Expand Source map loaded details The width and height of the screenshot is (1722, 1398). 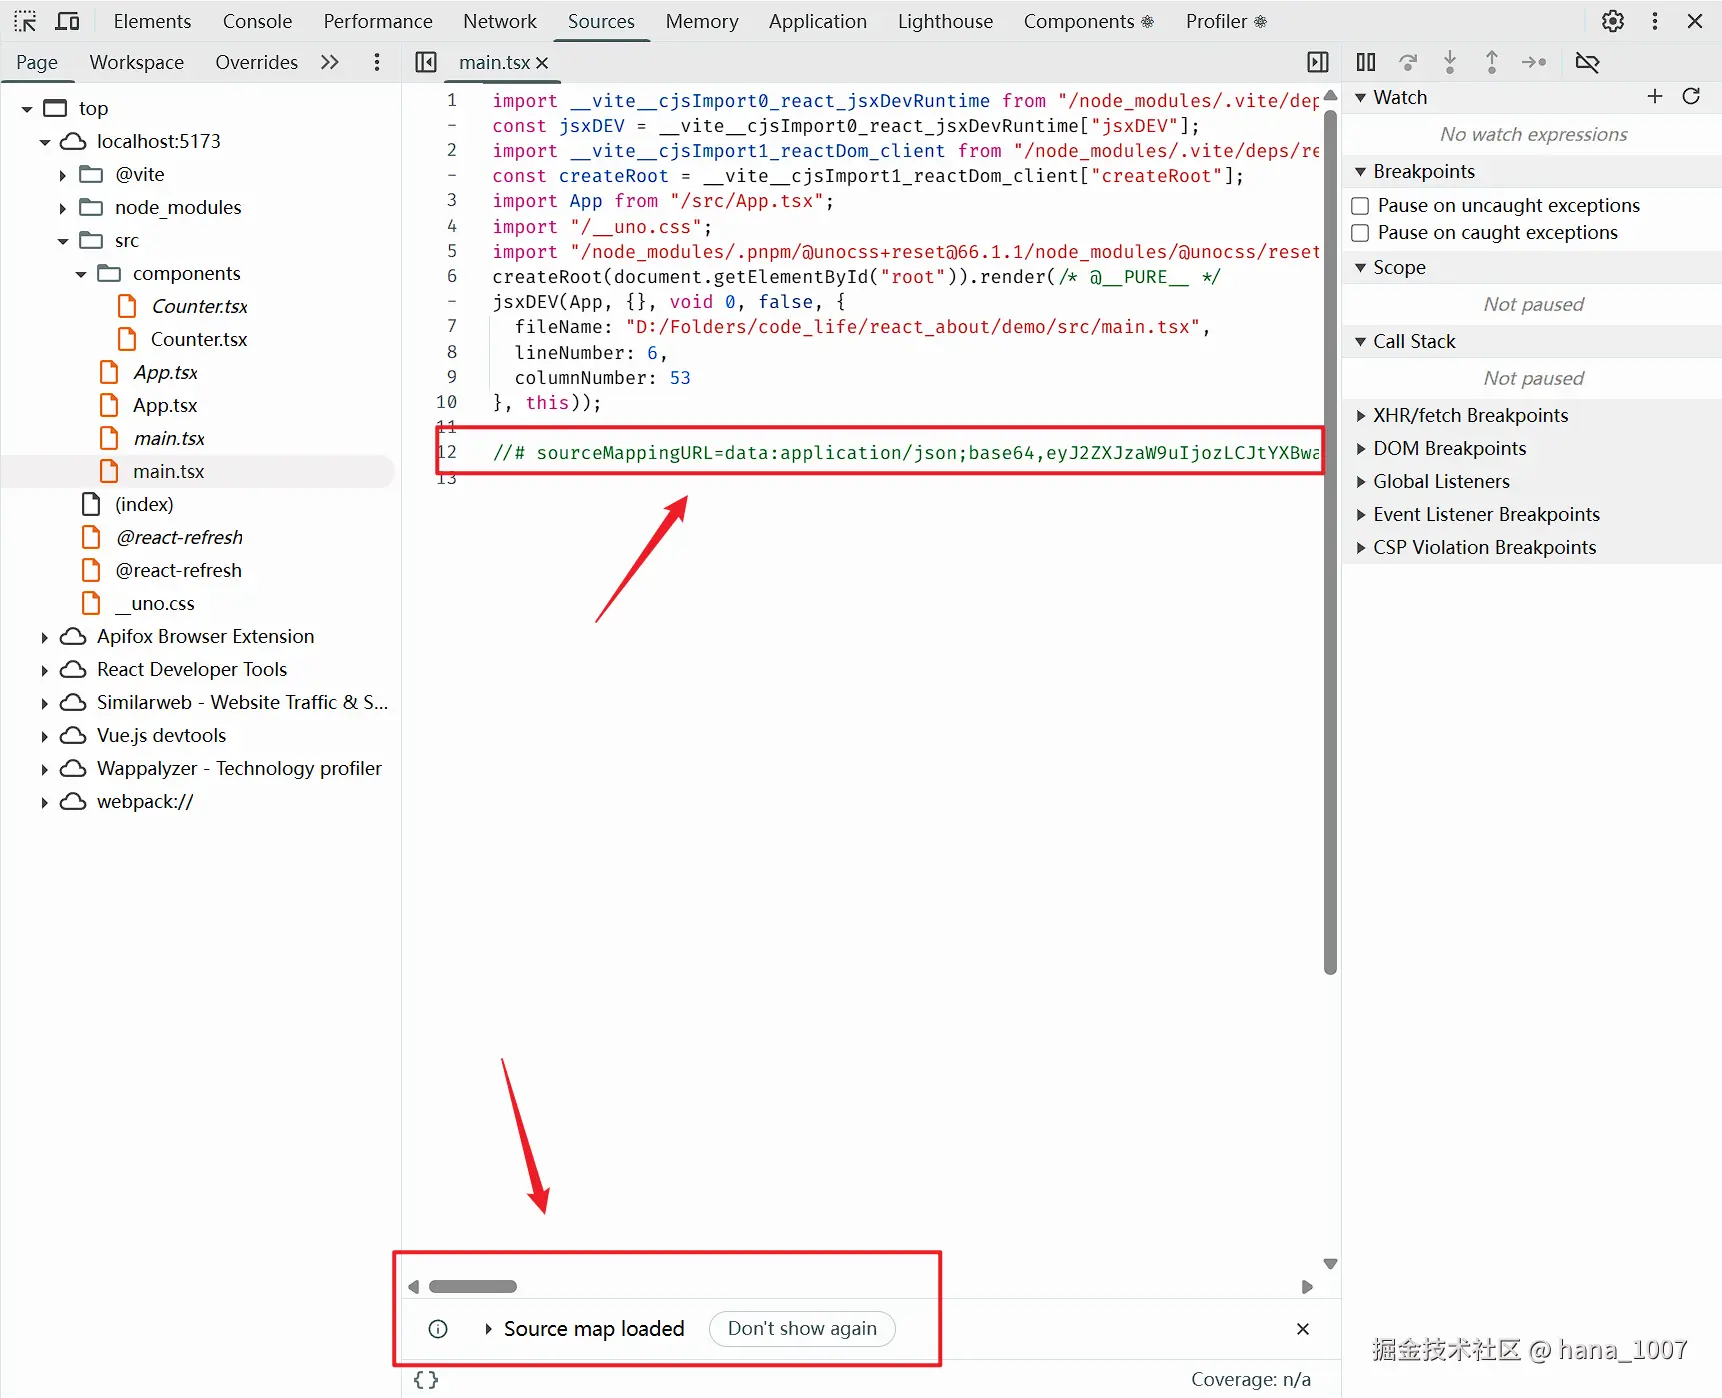click(489, 1329)
